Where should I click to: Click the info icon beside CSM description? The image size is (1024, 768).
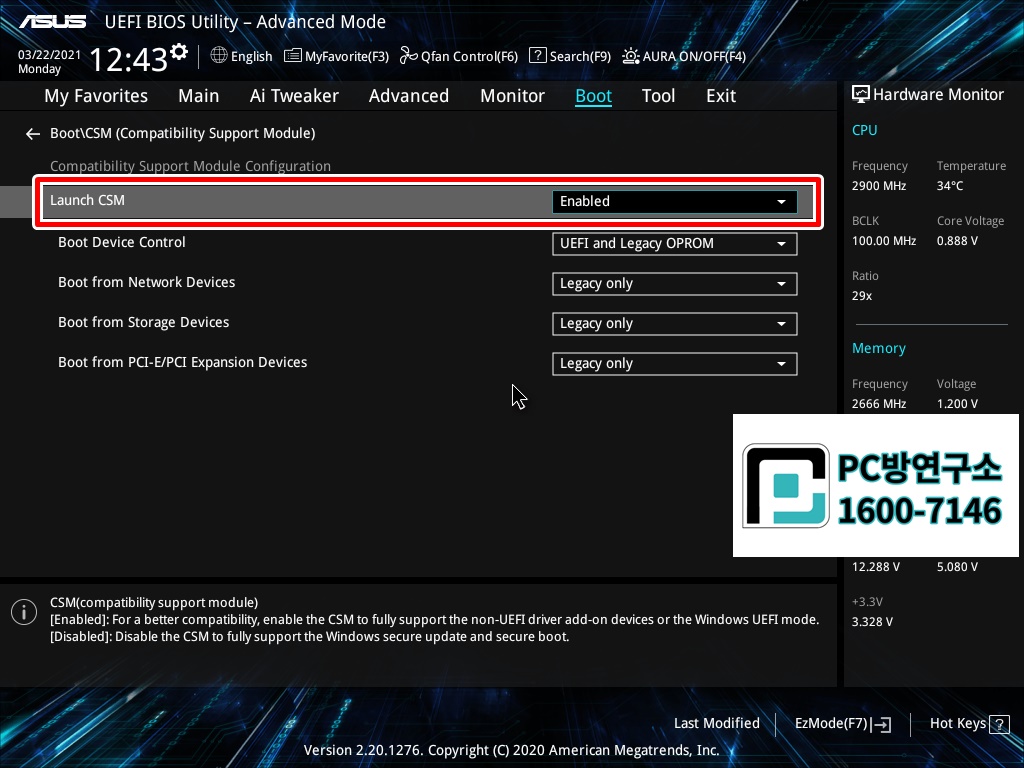point(24,613)
